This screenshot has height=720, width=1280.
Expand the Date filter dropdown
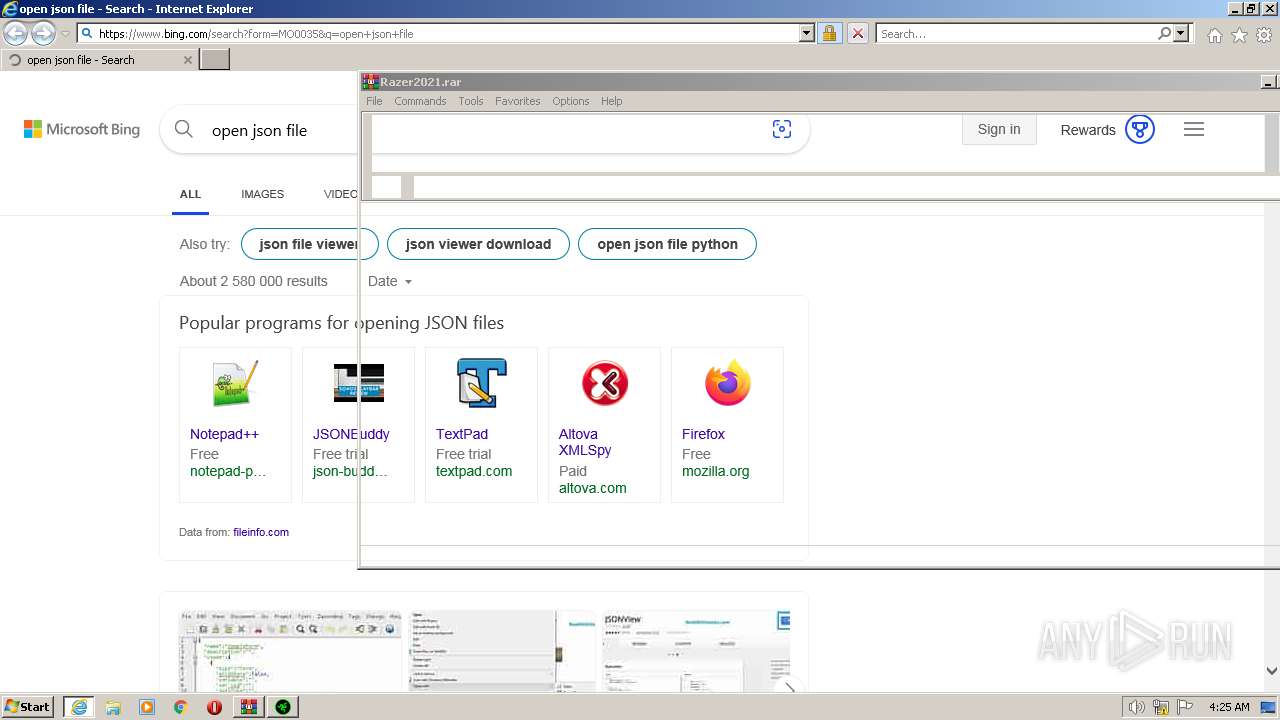click(x=390, y=281)
